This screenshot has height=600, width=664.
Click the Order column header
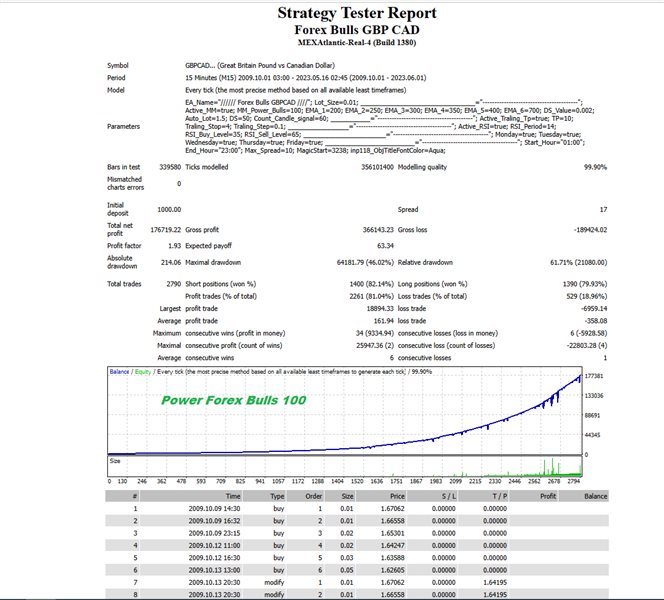point(315,495)
